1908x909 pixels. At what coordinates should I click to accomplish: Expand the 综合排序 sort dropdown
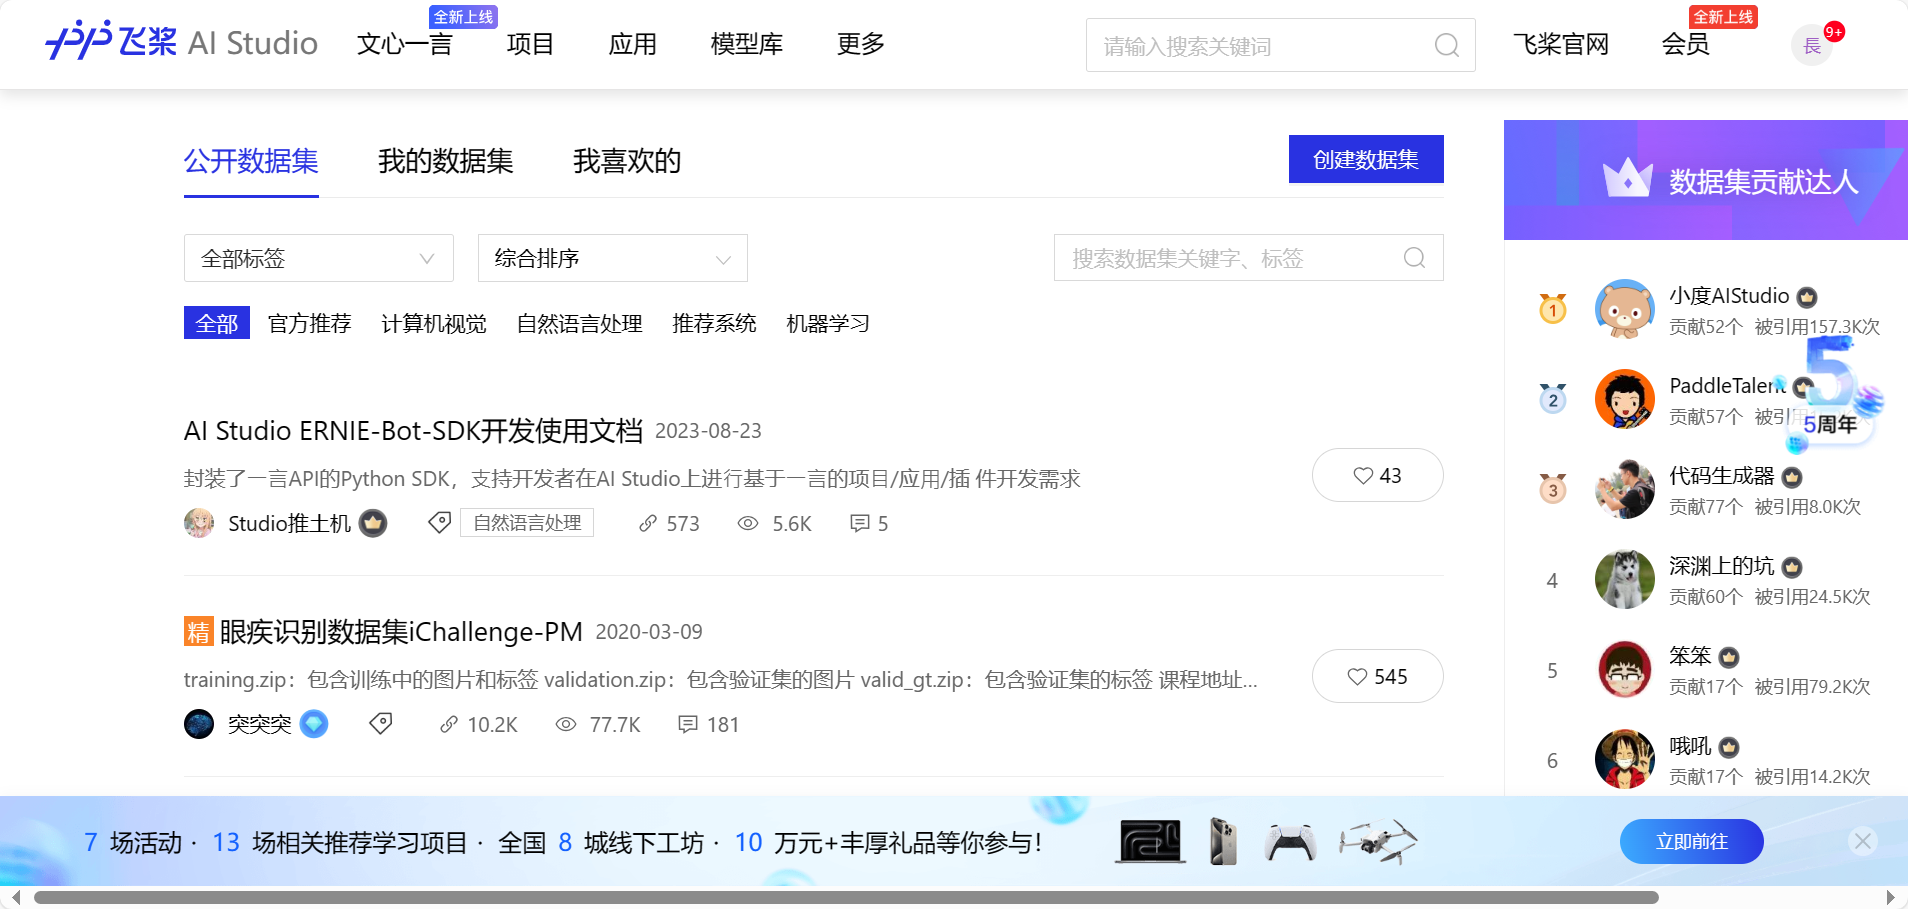coord(612,258)
